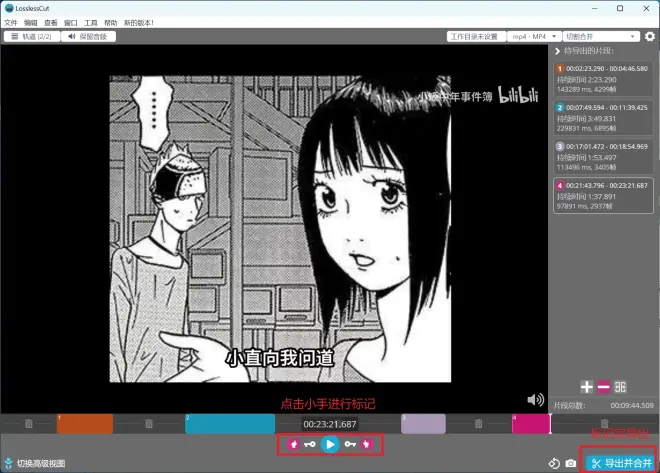Collapse the 待导出的片段 segment list chevron

coord(558,51)
